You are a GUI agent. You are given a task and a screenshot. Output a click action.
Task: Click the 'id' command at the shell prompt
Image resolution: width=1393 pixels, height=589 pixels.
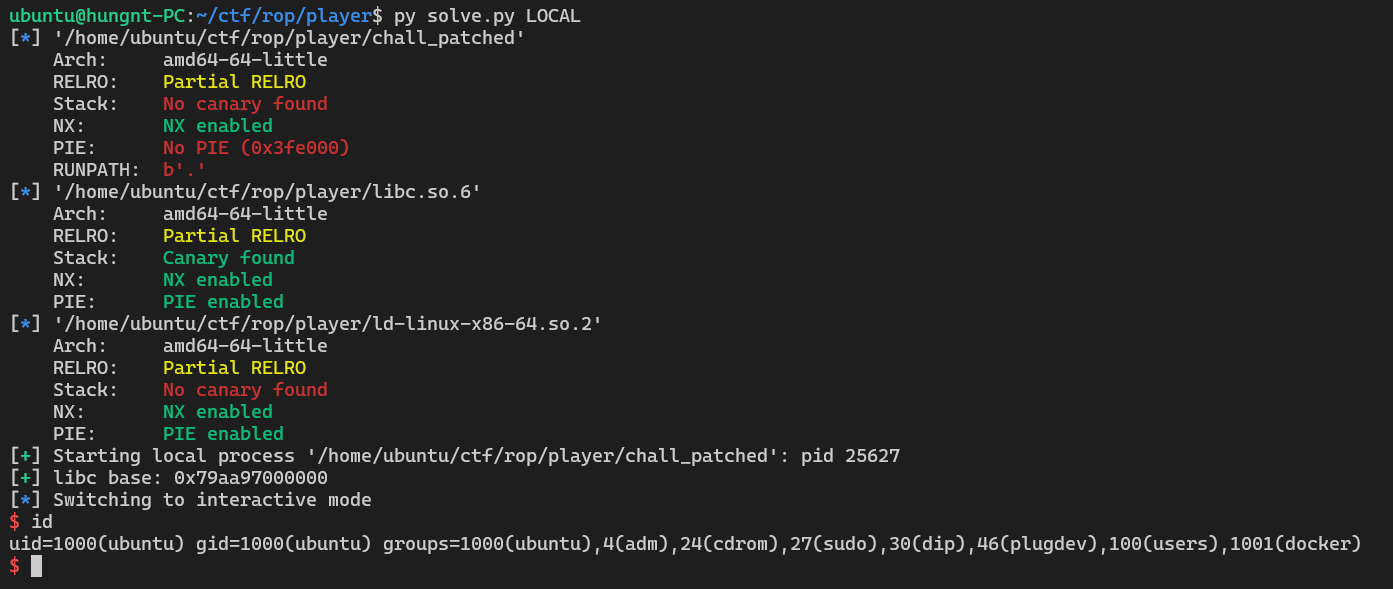[42, 522]
